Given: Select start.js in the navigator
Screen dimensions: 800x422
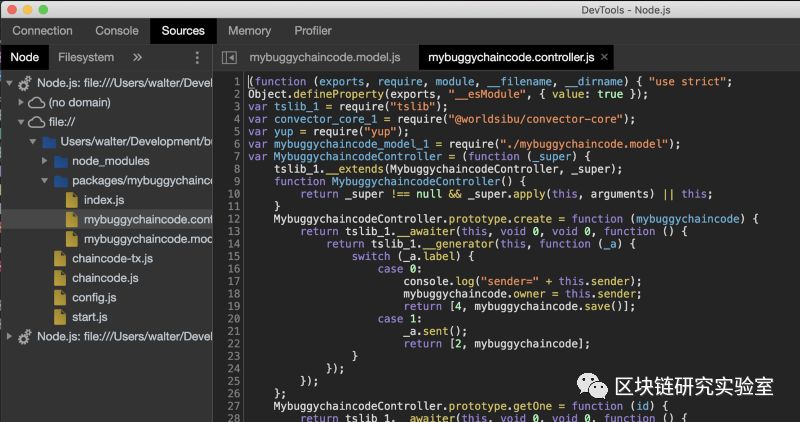Looking at the screenshot, I should pyautogui.click(x=89, y=317).
